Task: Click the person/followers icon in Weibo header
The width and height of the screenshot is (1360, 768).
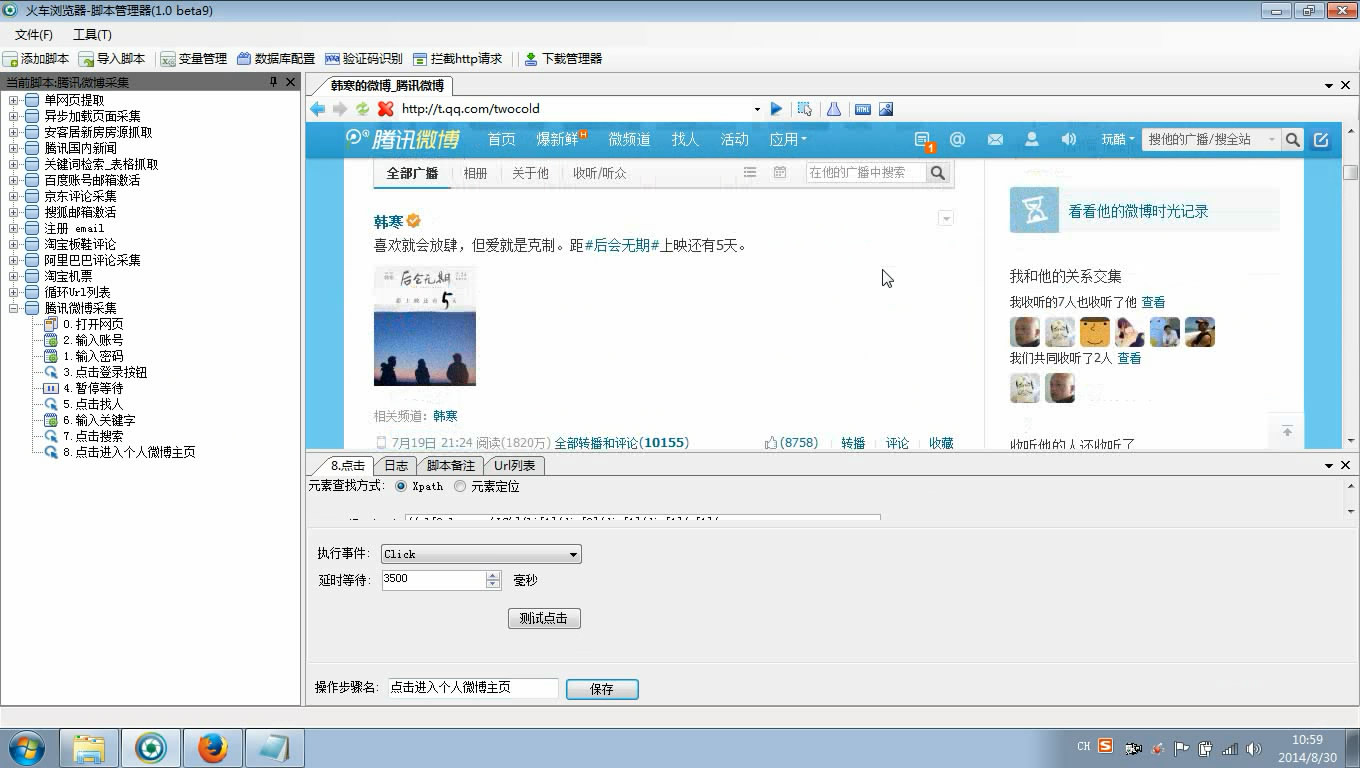Action: tap(1032, 140)
